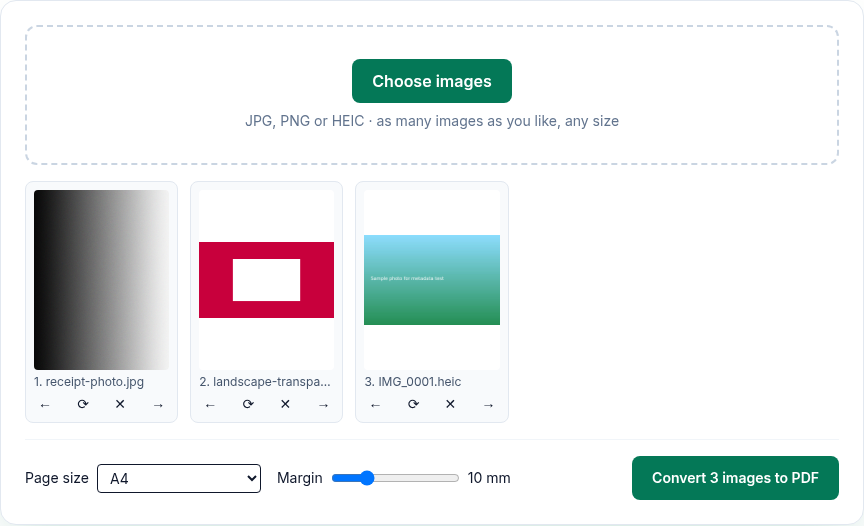Remove landscape-transpa... image from list
The height and width of the screenshot is (526, 864).
coord(285,404)
